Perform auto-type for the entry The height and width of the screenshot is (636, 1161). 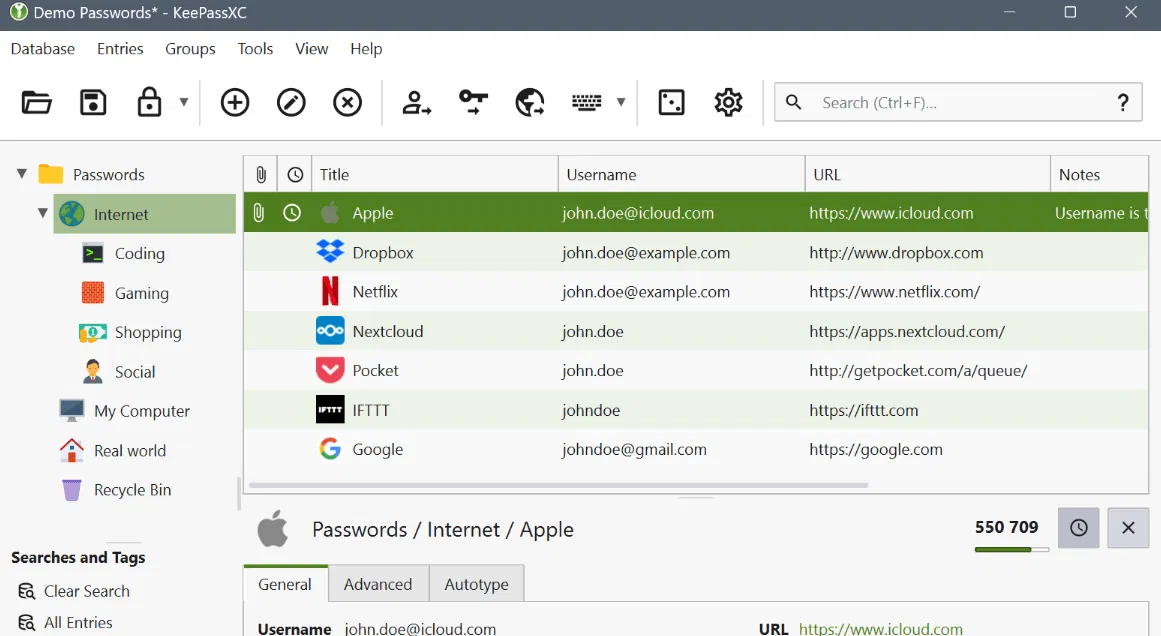tap(585, 102)
